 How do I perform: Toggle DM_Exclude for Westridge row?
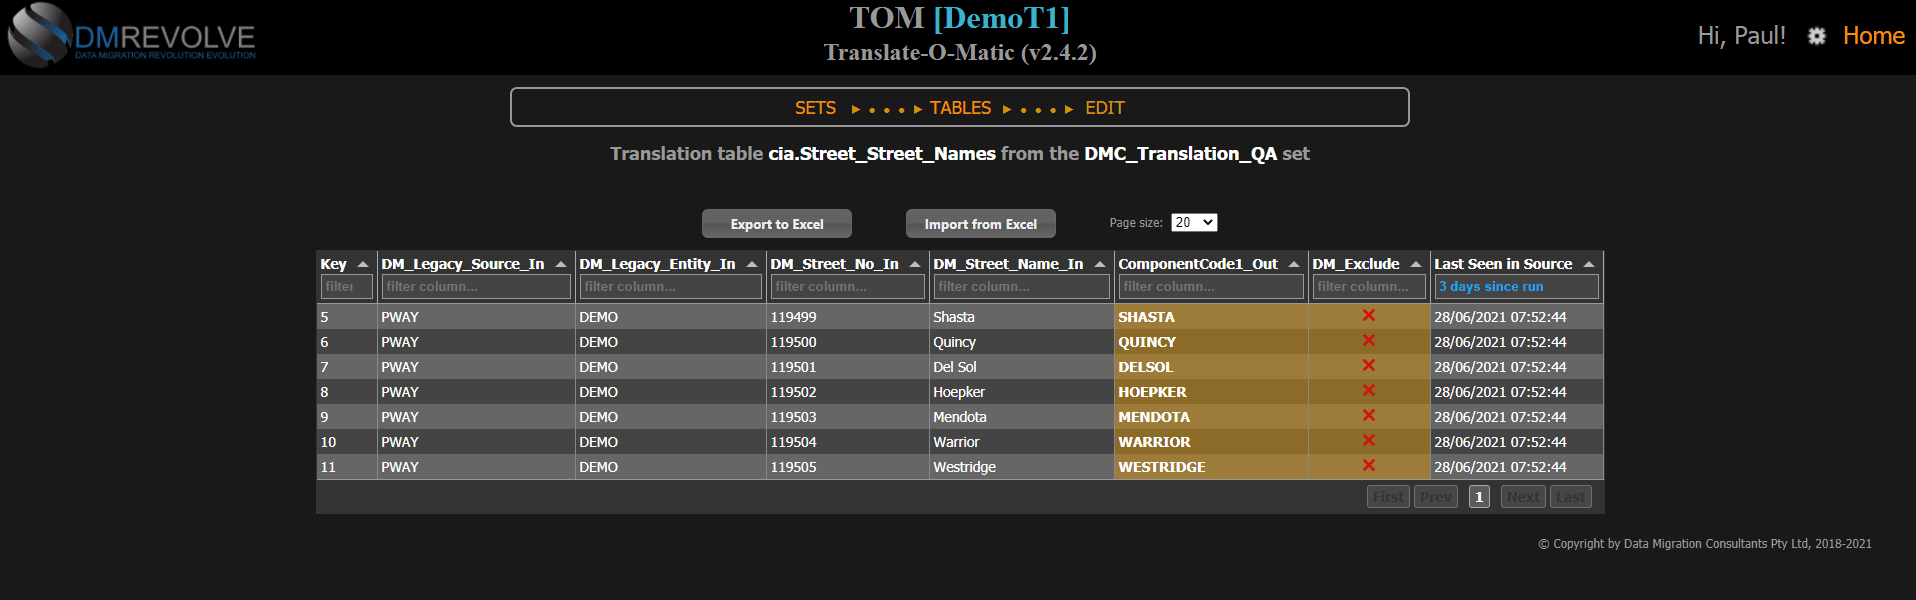(1368, 466)
